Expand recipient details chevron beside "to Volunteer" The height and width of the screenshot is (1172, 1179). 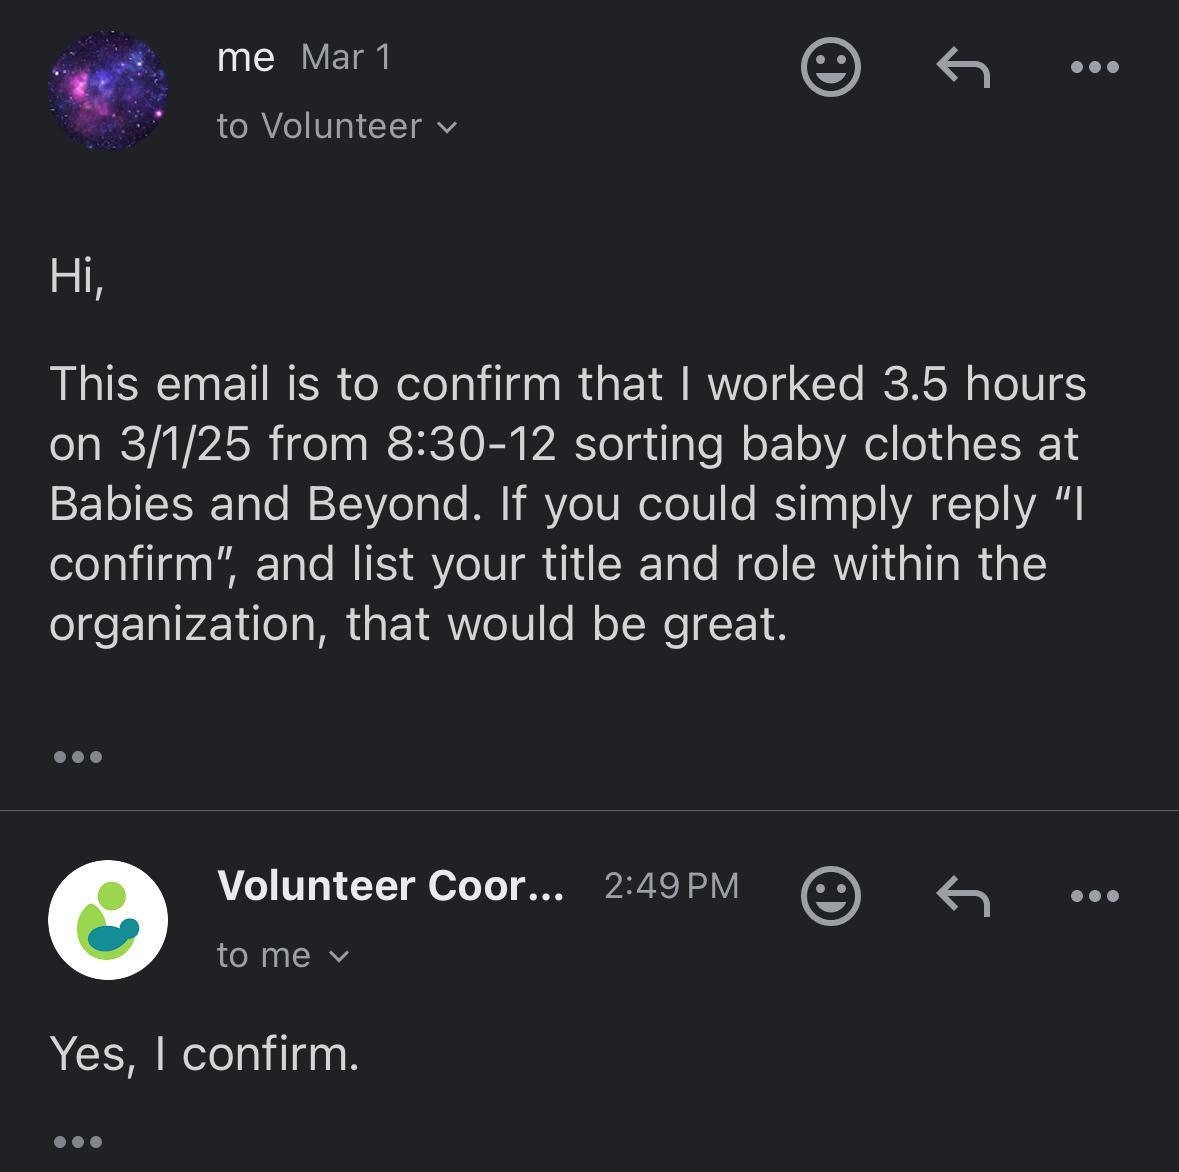point(447,128)
